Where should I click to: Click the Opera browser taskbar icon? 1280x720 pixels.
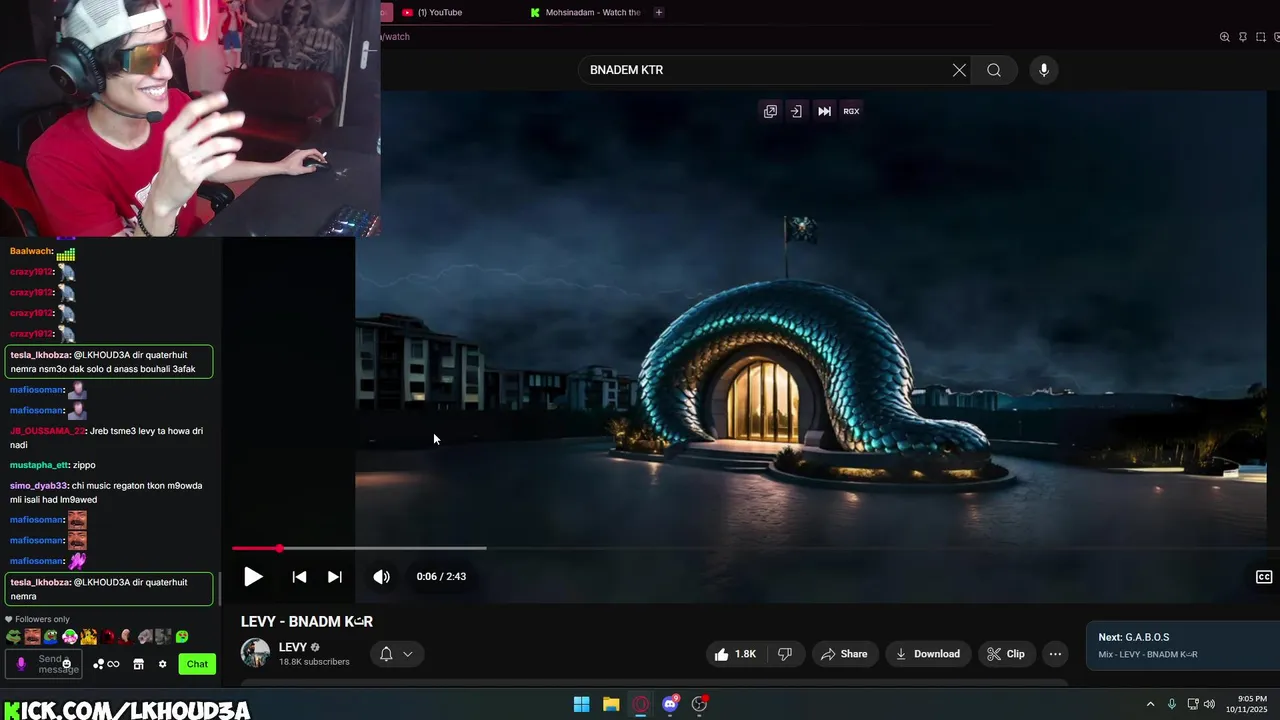pyautogui.click(x=641, y=704)
